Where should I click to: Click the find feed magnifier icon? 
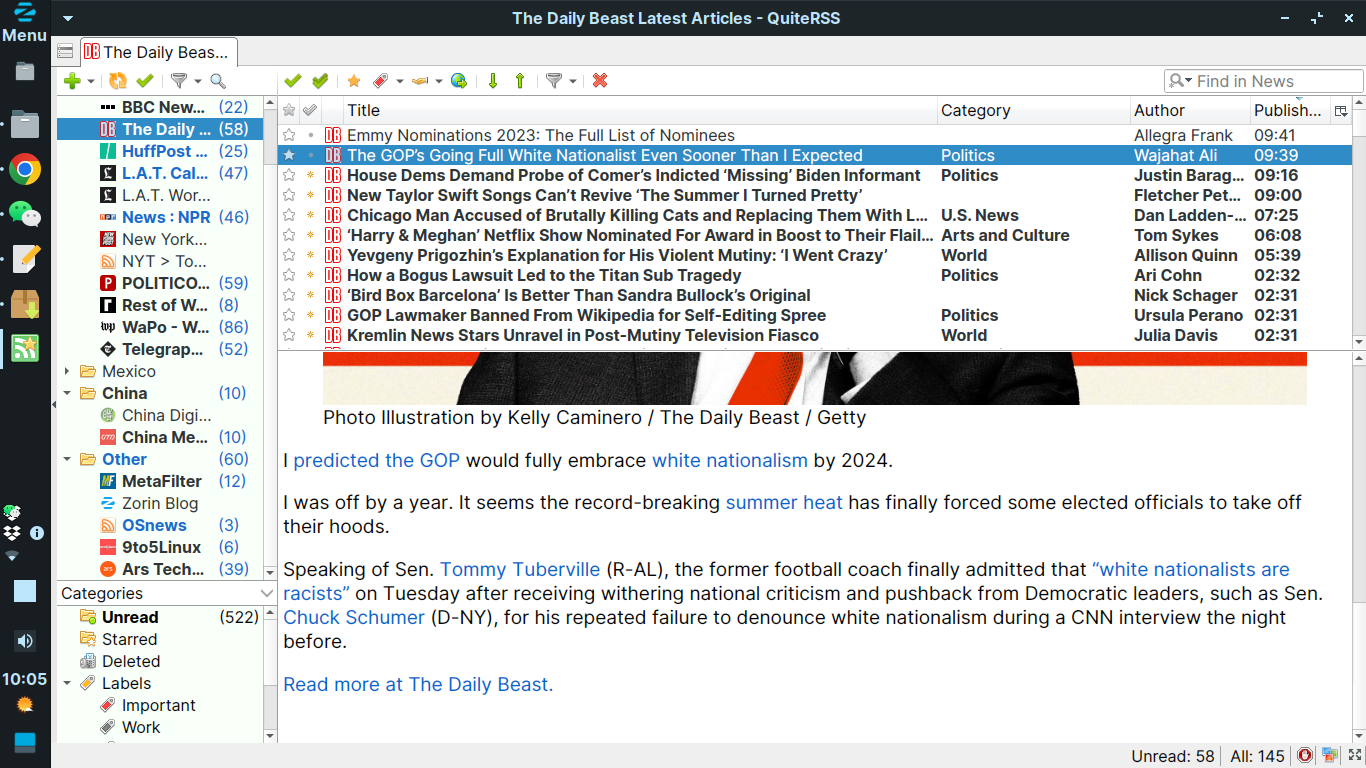(x=218, y=81)
